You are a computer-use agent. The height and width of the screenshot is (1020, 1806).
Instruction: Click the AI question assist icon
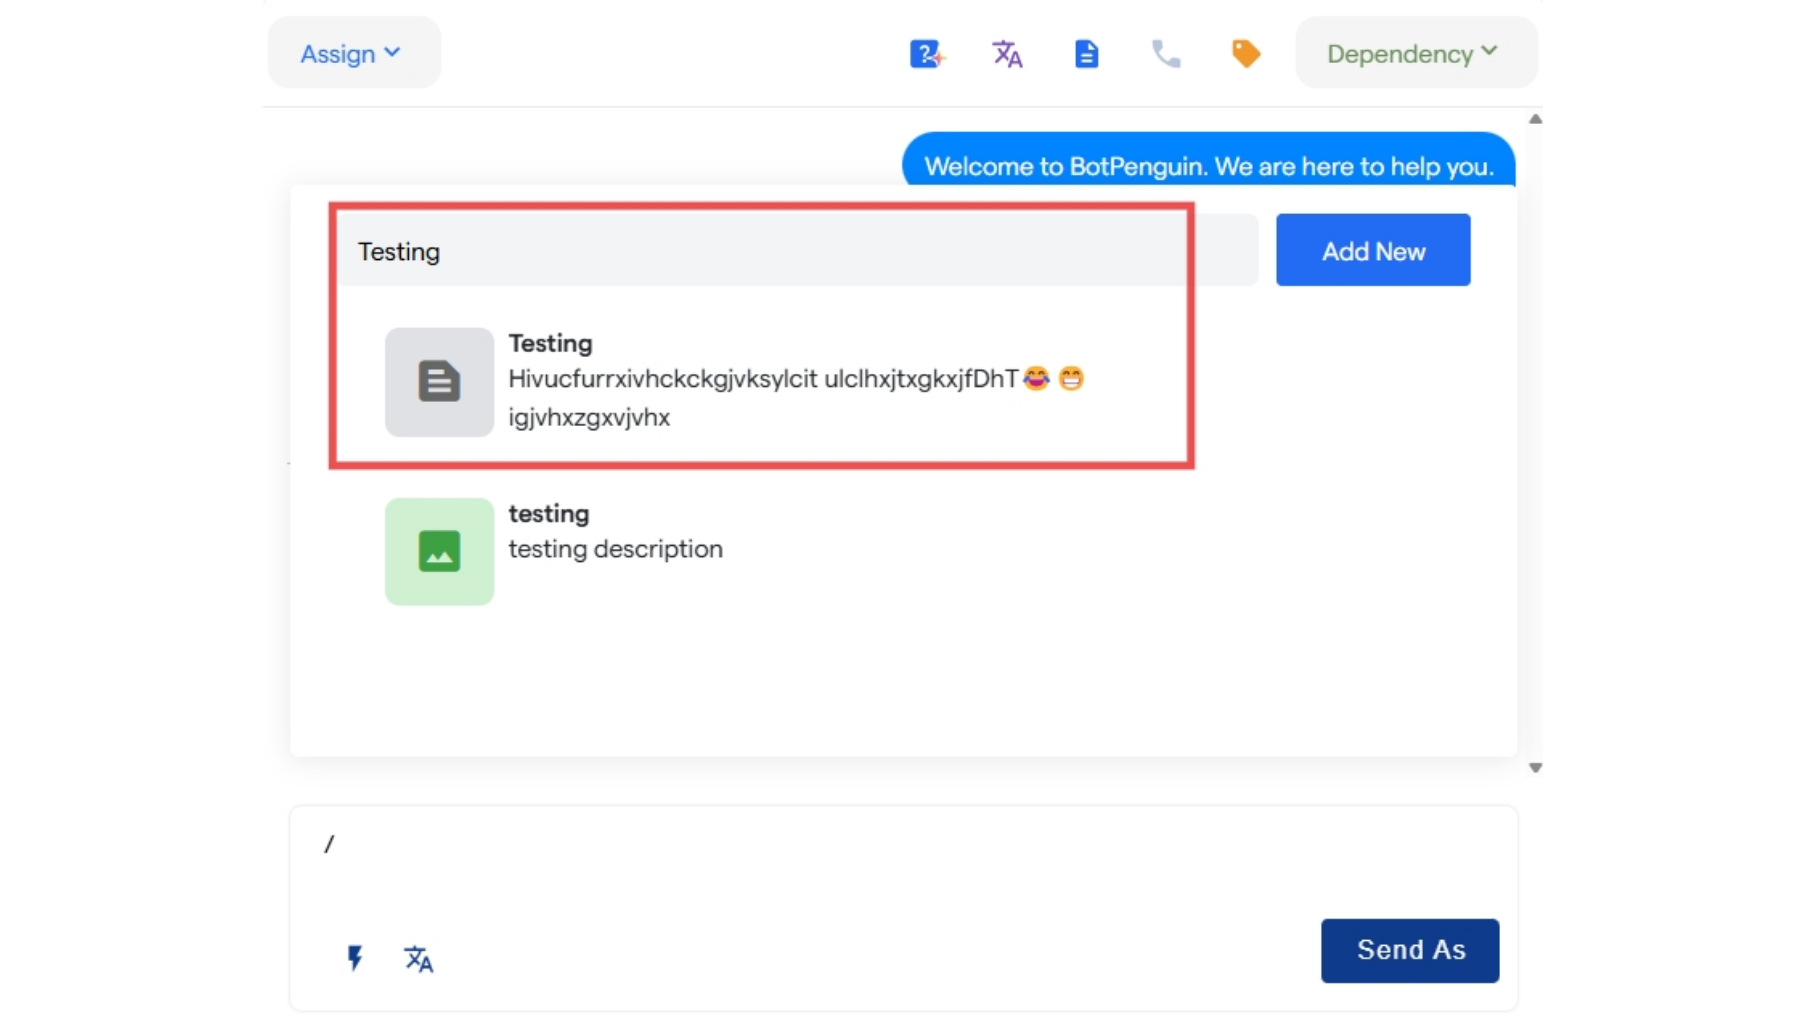[x=927, y=54]
